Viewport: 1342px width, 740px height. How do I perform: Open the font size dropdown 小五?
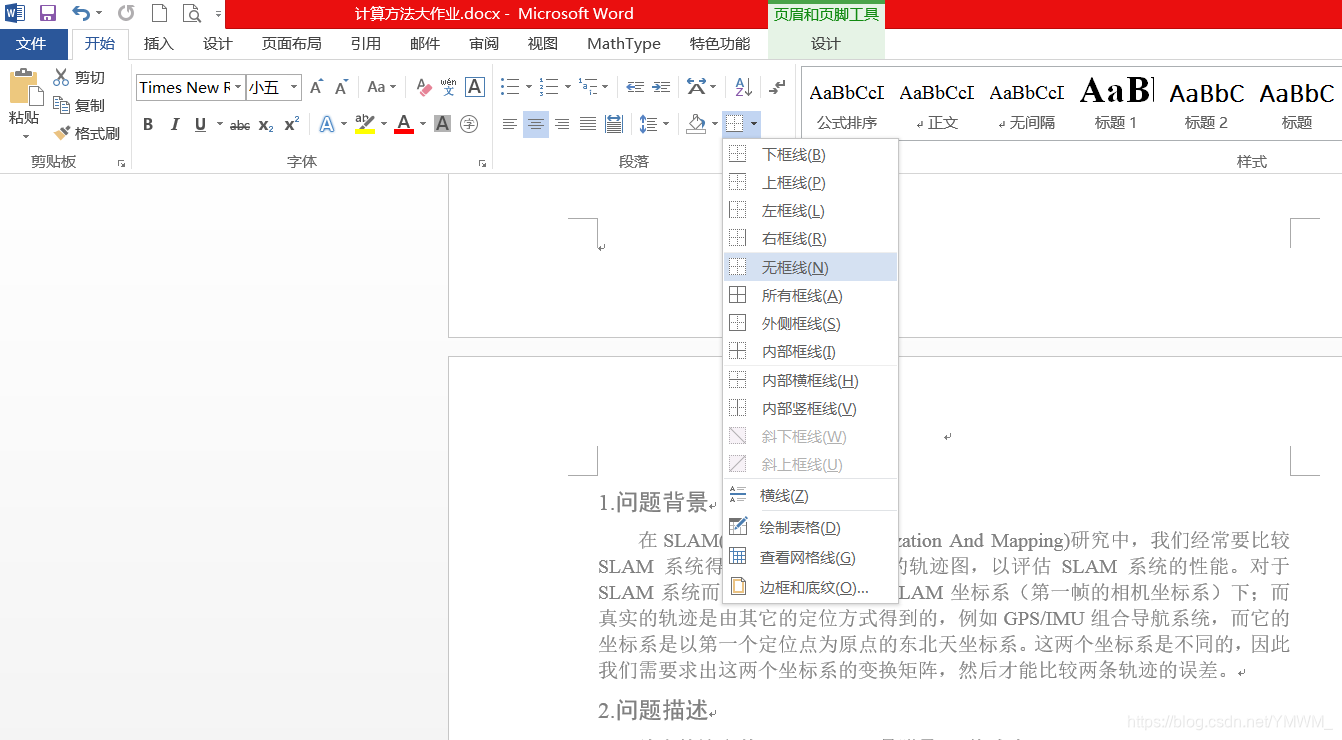(x=294, y=88)
